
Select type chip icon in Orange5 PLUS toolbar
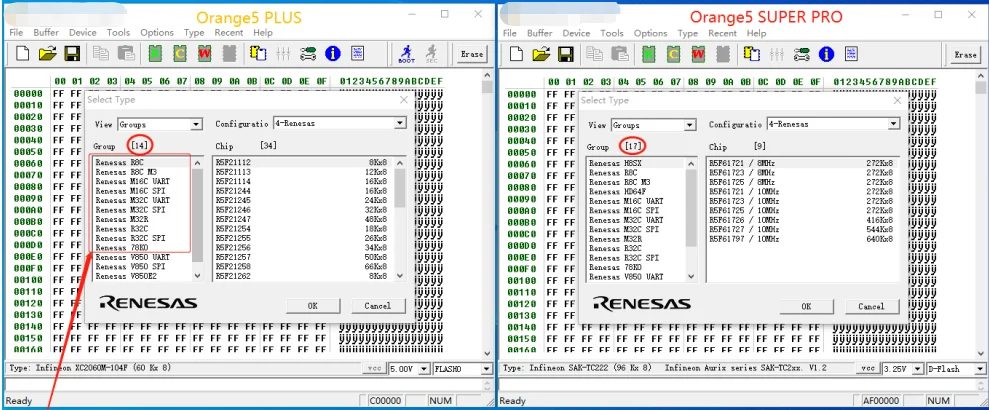[x=258, y=54]
